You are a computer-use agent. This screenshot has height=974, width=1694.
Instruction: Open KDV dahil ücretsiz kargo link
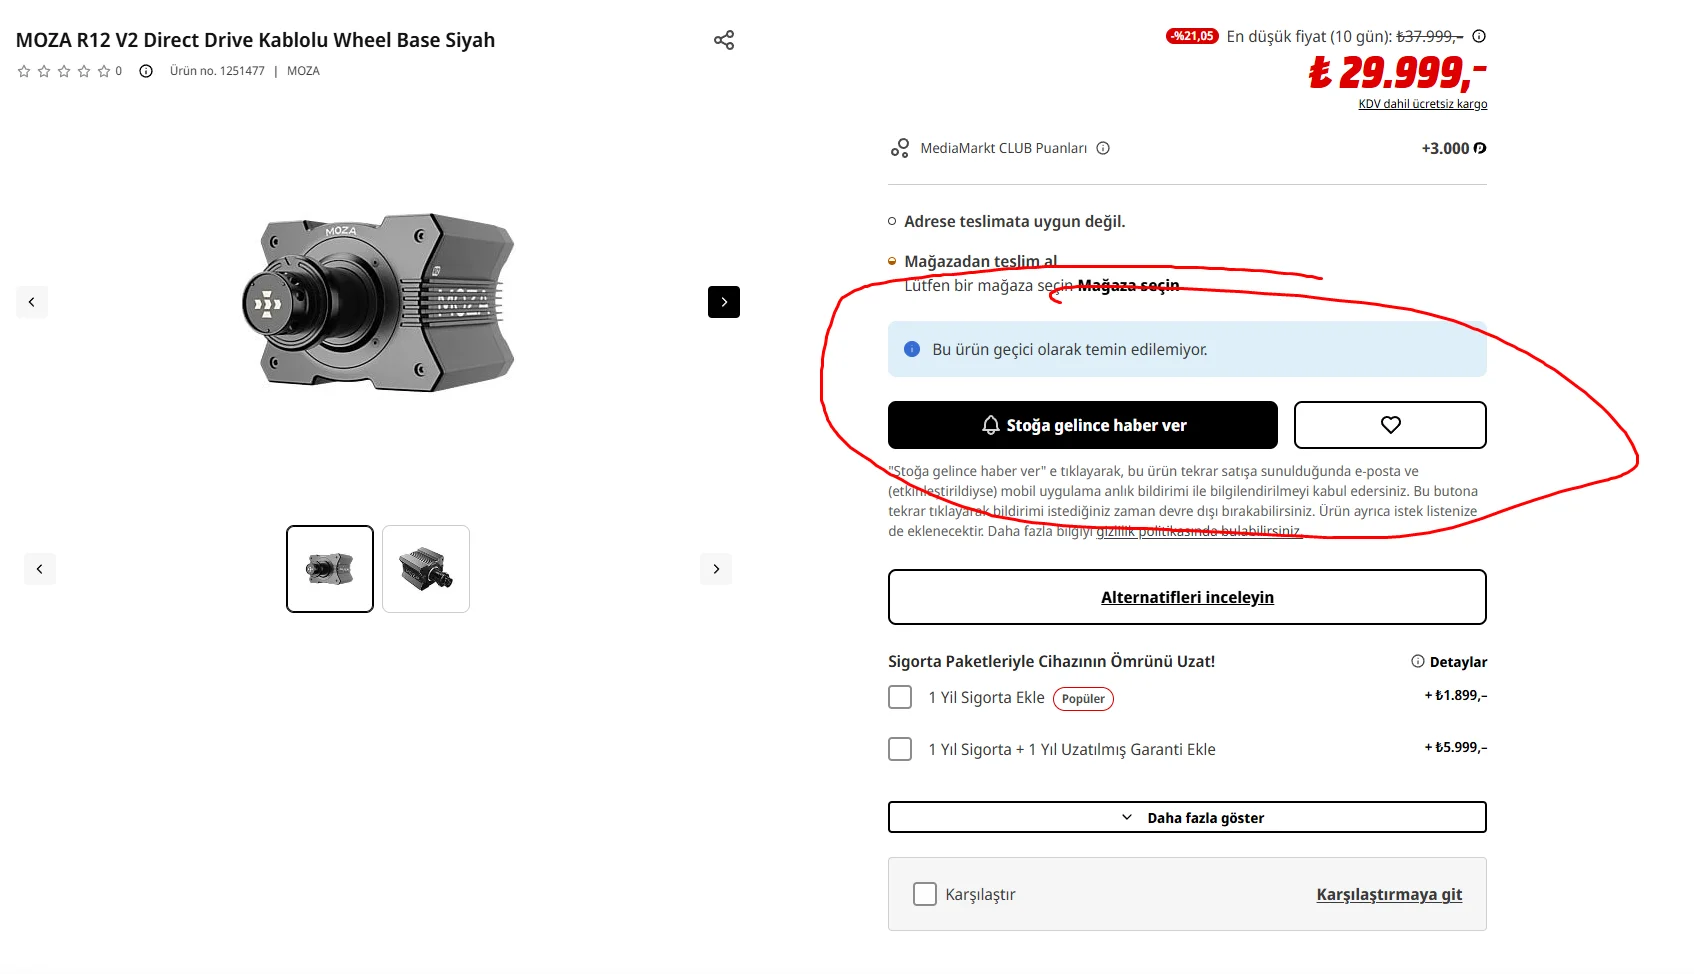tap(1422, 104)
